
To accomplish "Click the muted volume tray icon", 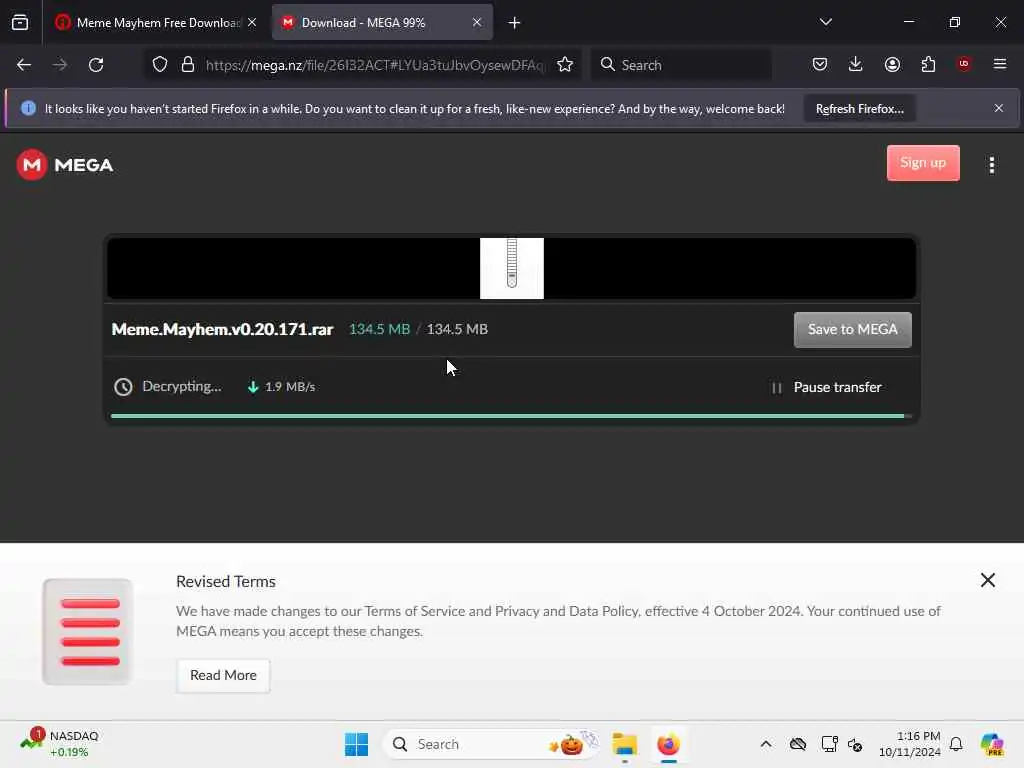I will [855, 744].
